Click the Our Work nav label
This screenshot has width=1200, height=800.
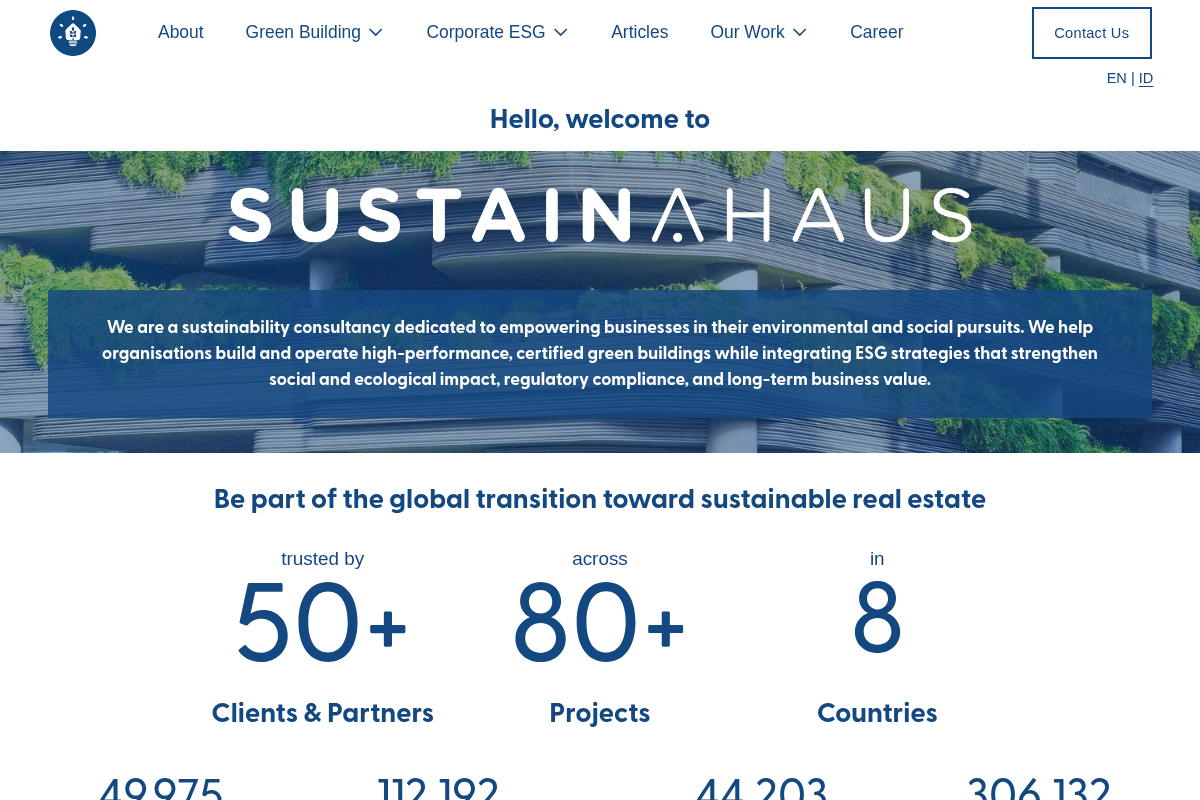point(746,32)
